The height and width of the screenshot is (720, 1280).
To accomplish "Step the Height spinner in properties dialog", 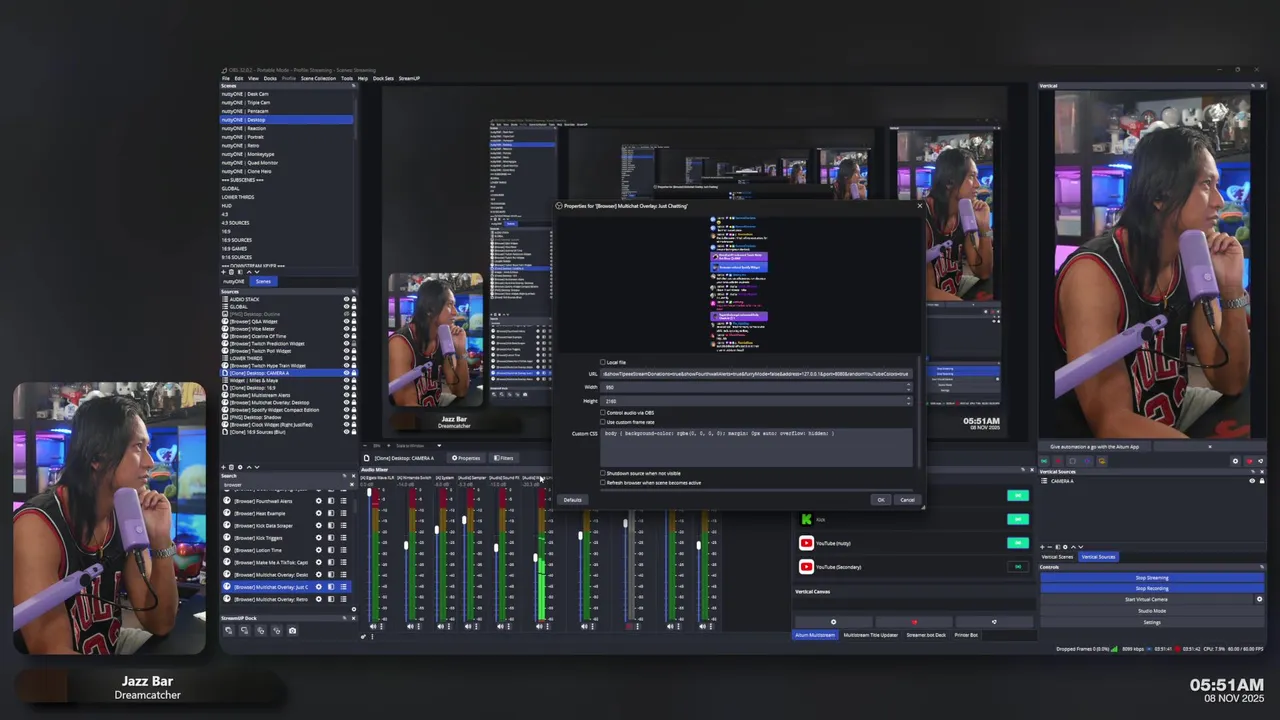I will [908, 401].
